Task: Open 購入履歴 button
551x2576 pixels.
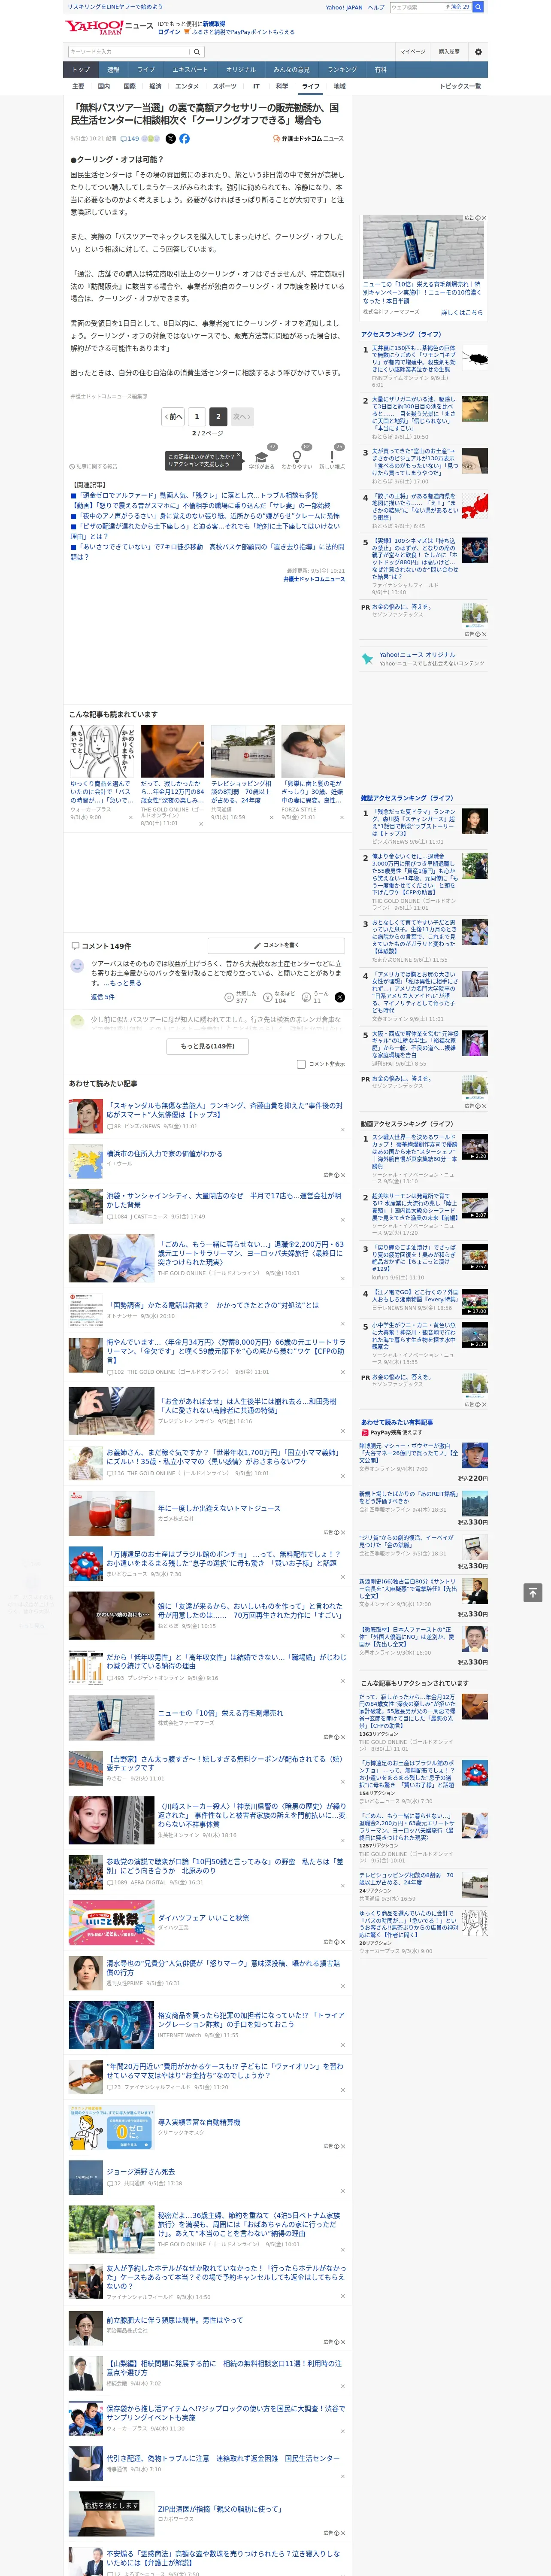Action: (x=449, y=52)
